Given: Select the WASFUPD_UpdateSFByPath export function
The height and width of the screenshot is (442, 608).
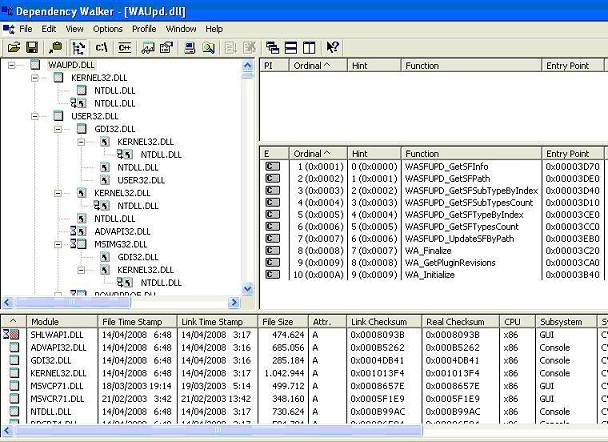Looking at the screenshot, I should pyautogui.click(x=459, y=238).
